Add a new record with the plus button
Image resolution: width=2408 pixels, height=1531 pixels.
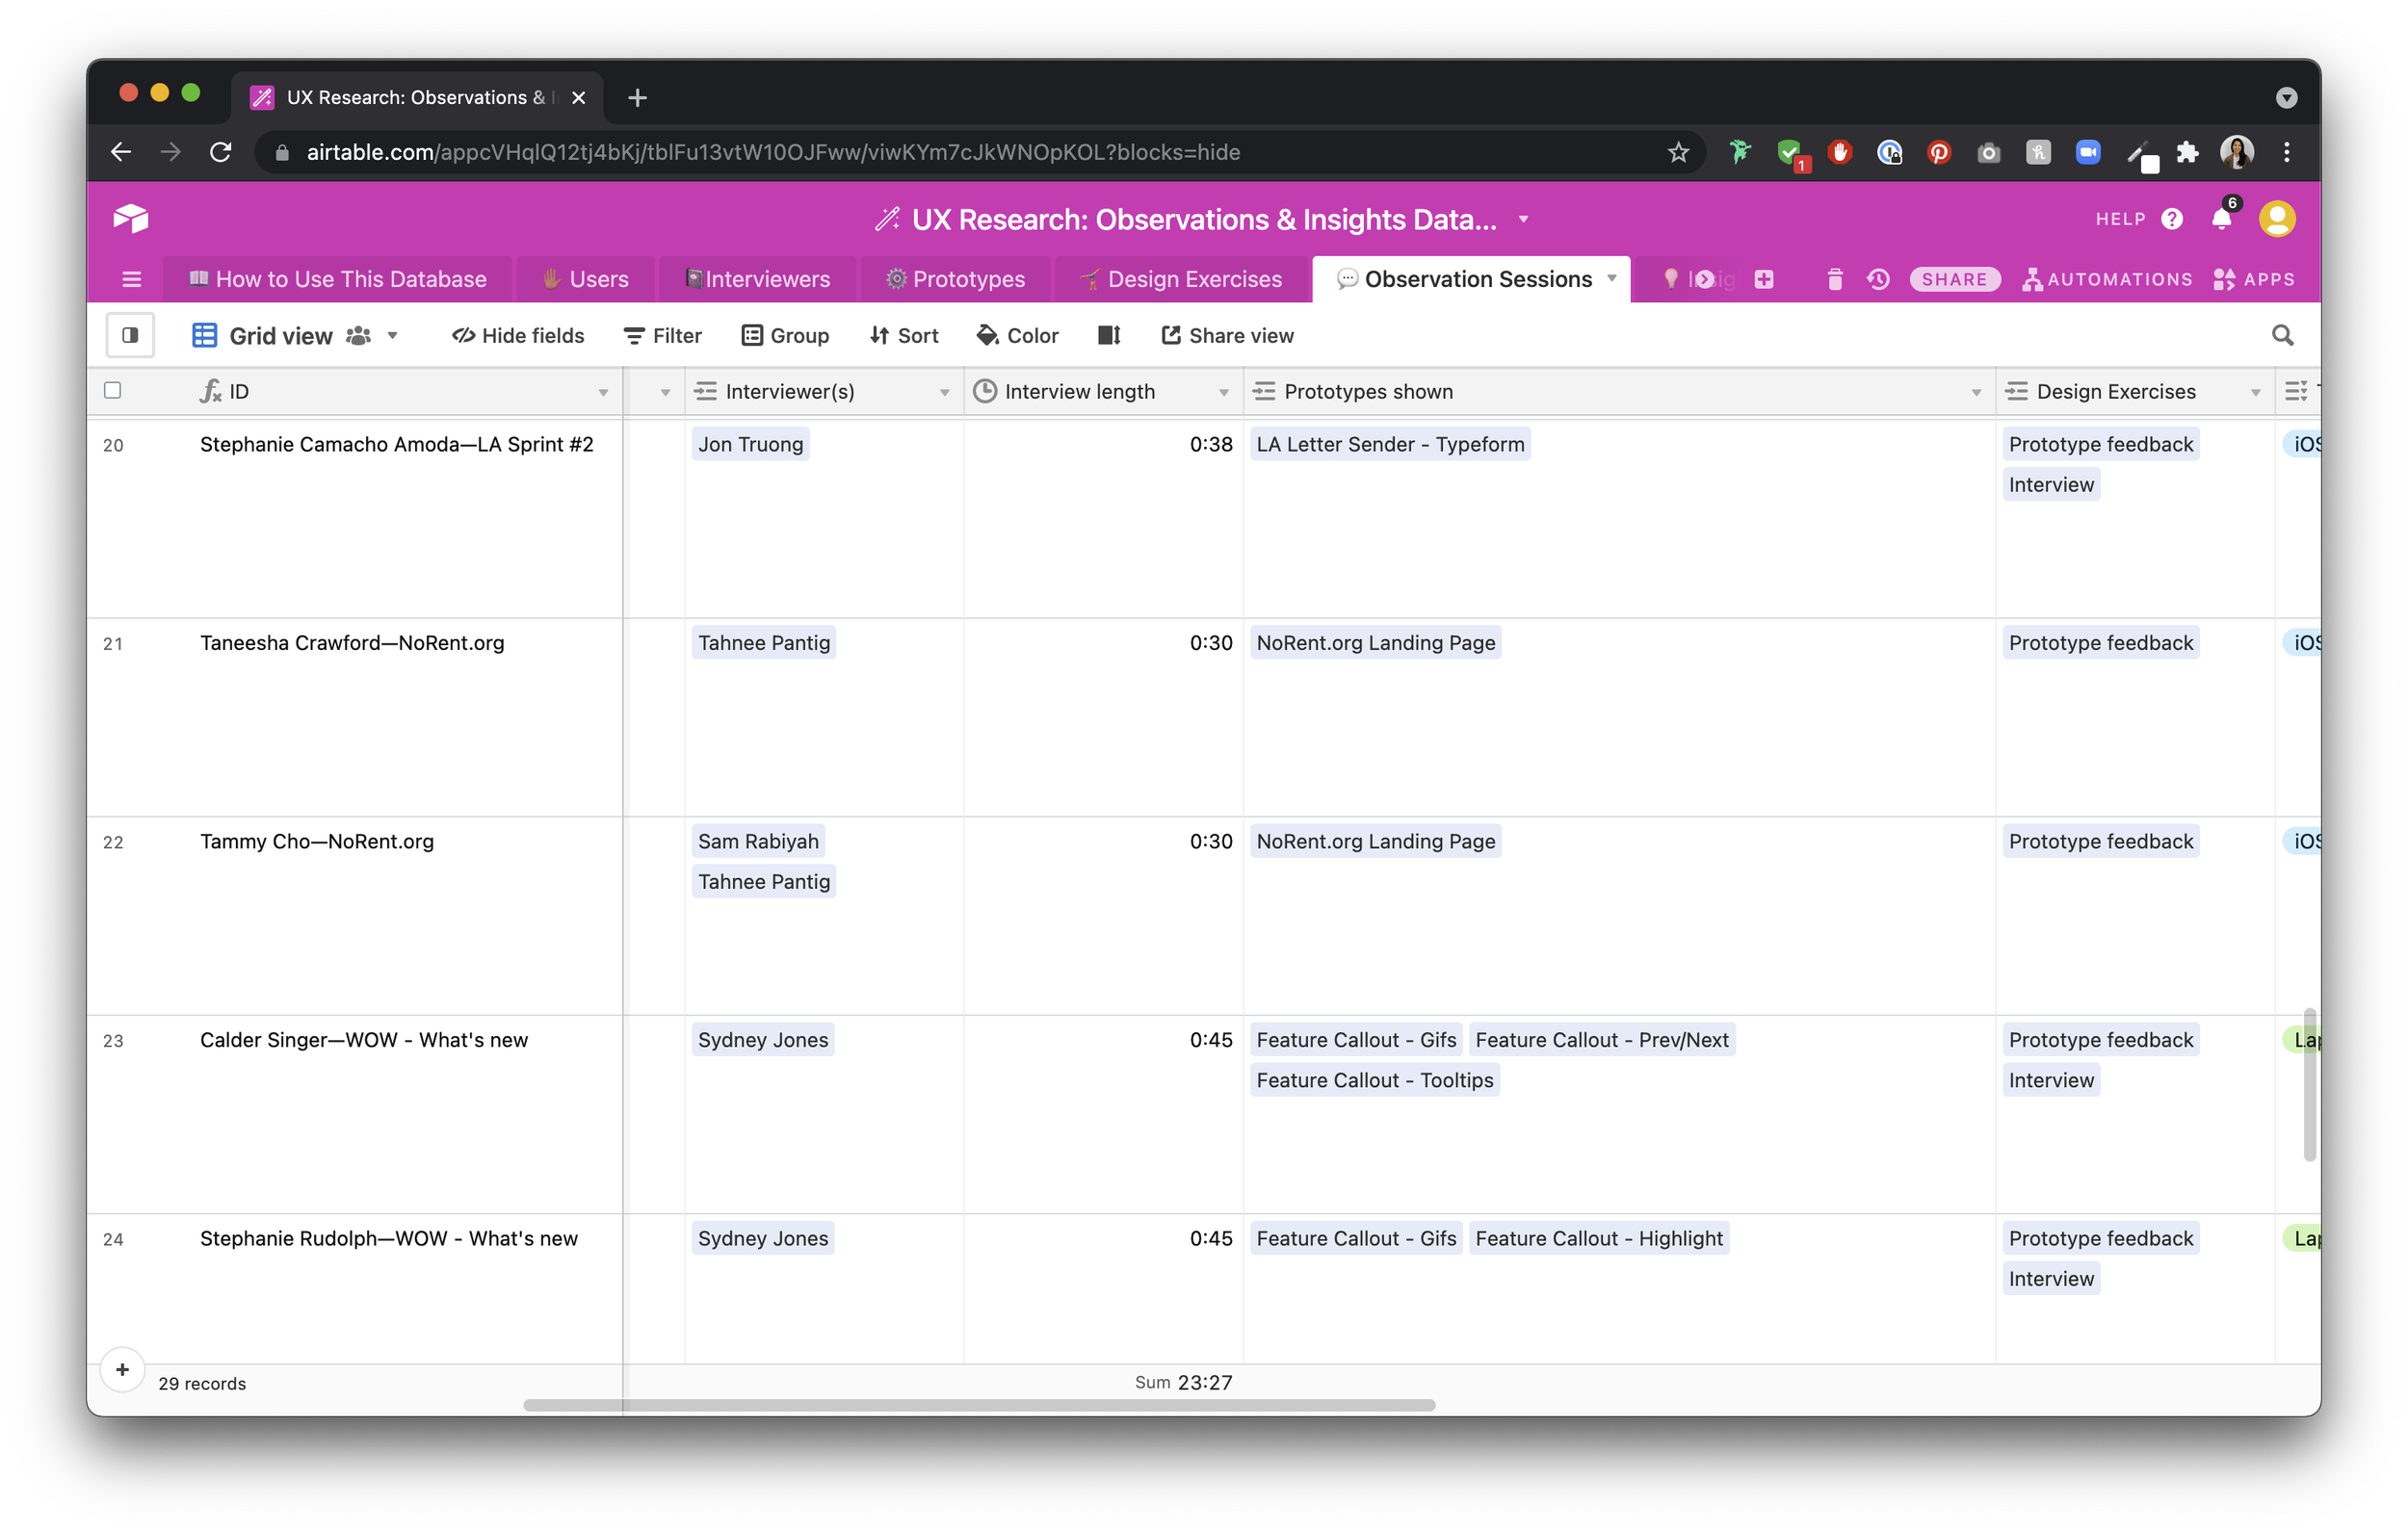point(122,1369)
